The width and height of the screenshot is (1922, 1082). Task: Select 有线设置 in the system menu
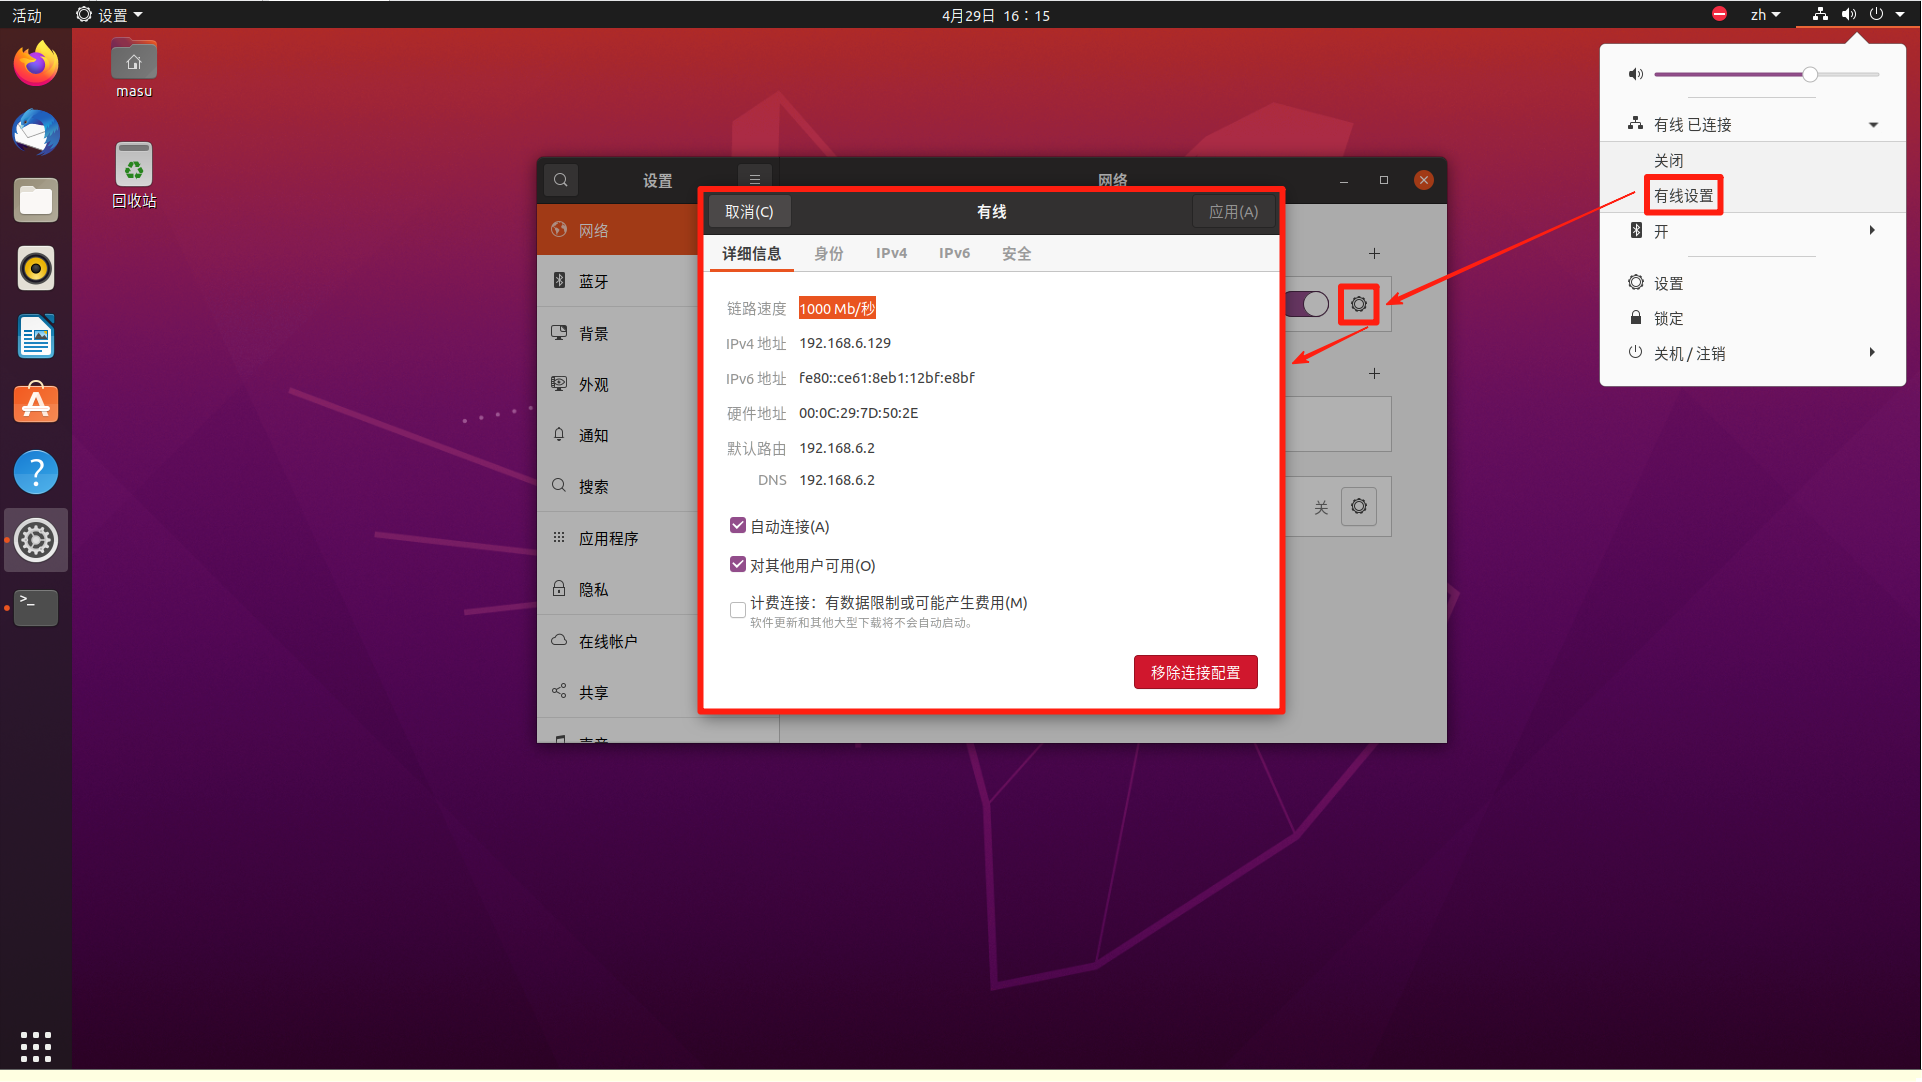tap(1683, 196)
